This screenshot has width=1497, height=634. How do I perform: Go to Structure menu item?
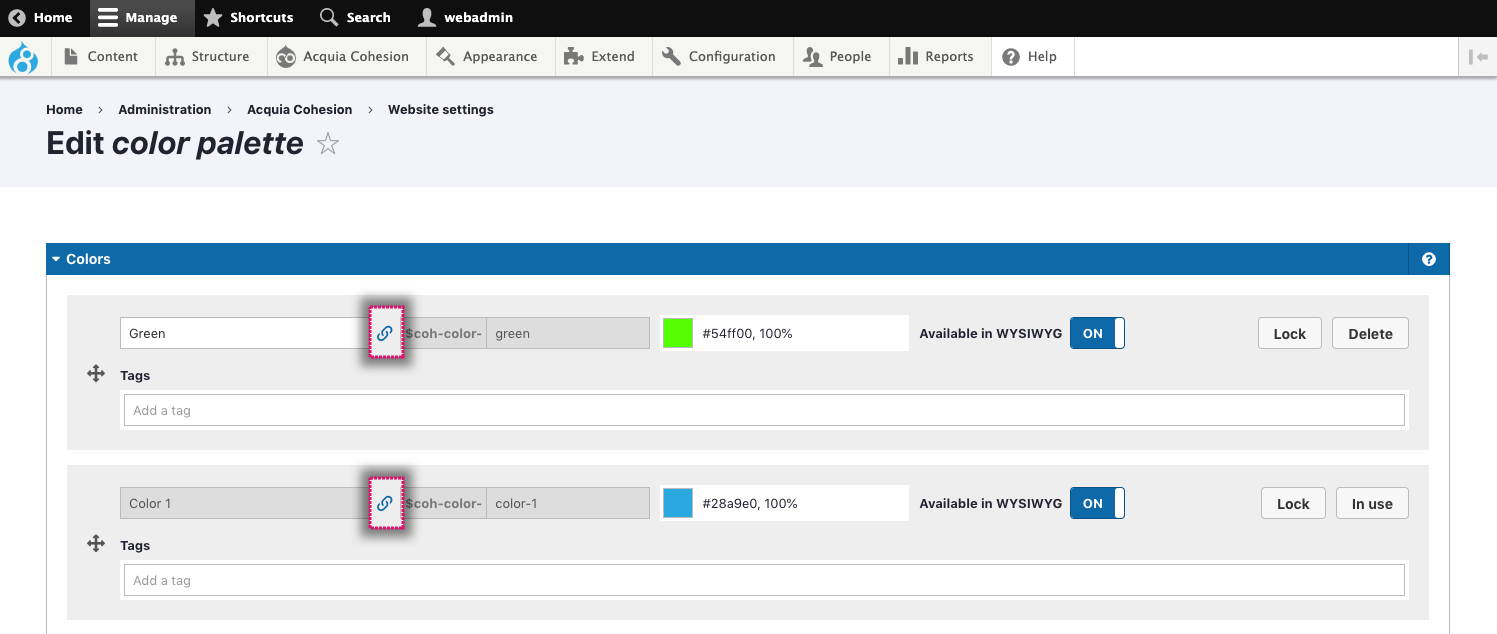(208, 57)
